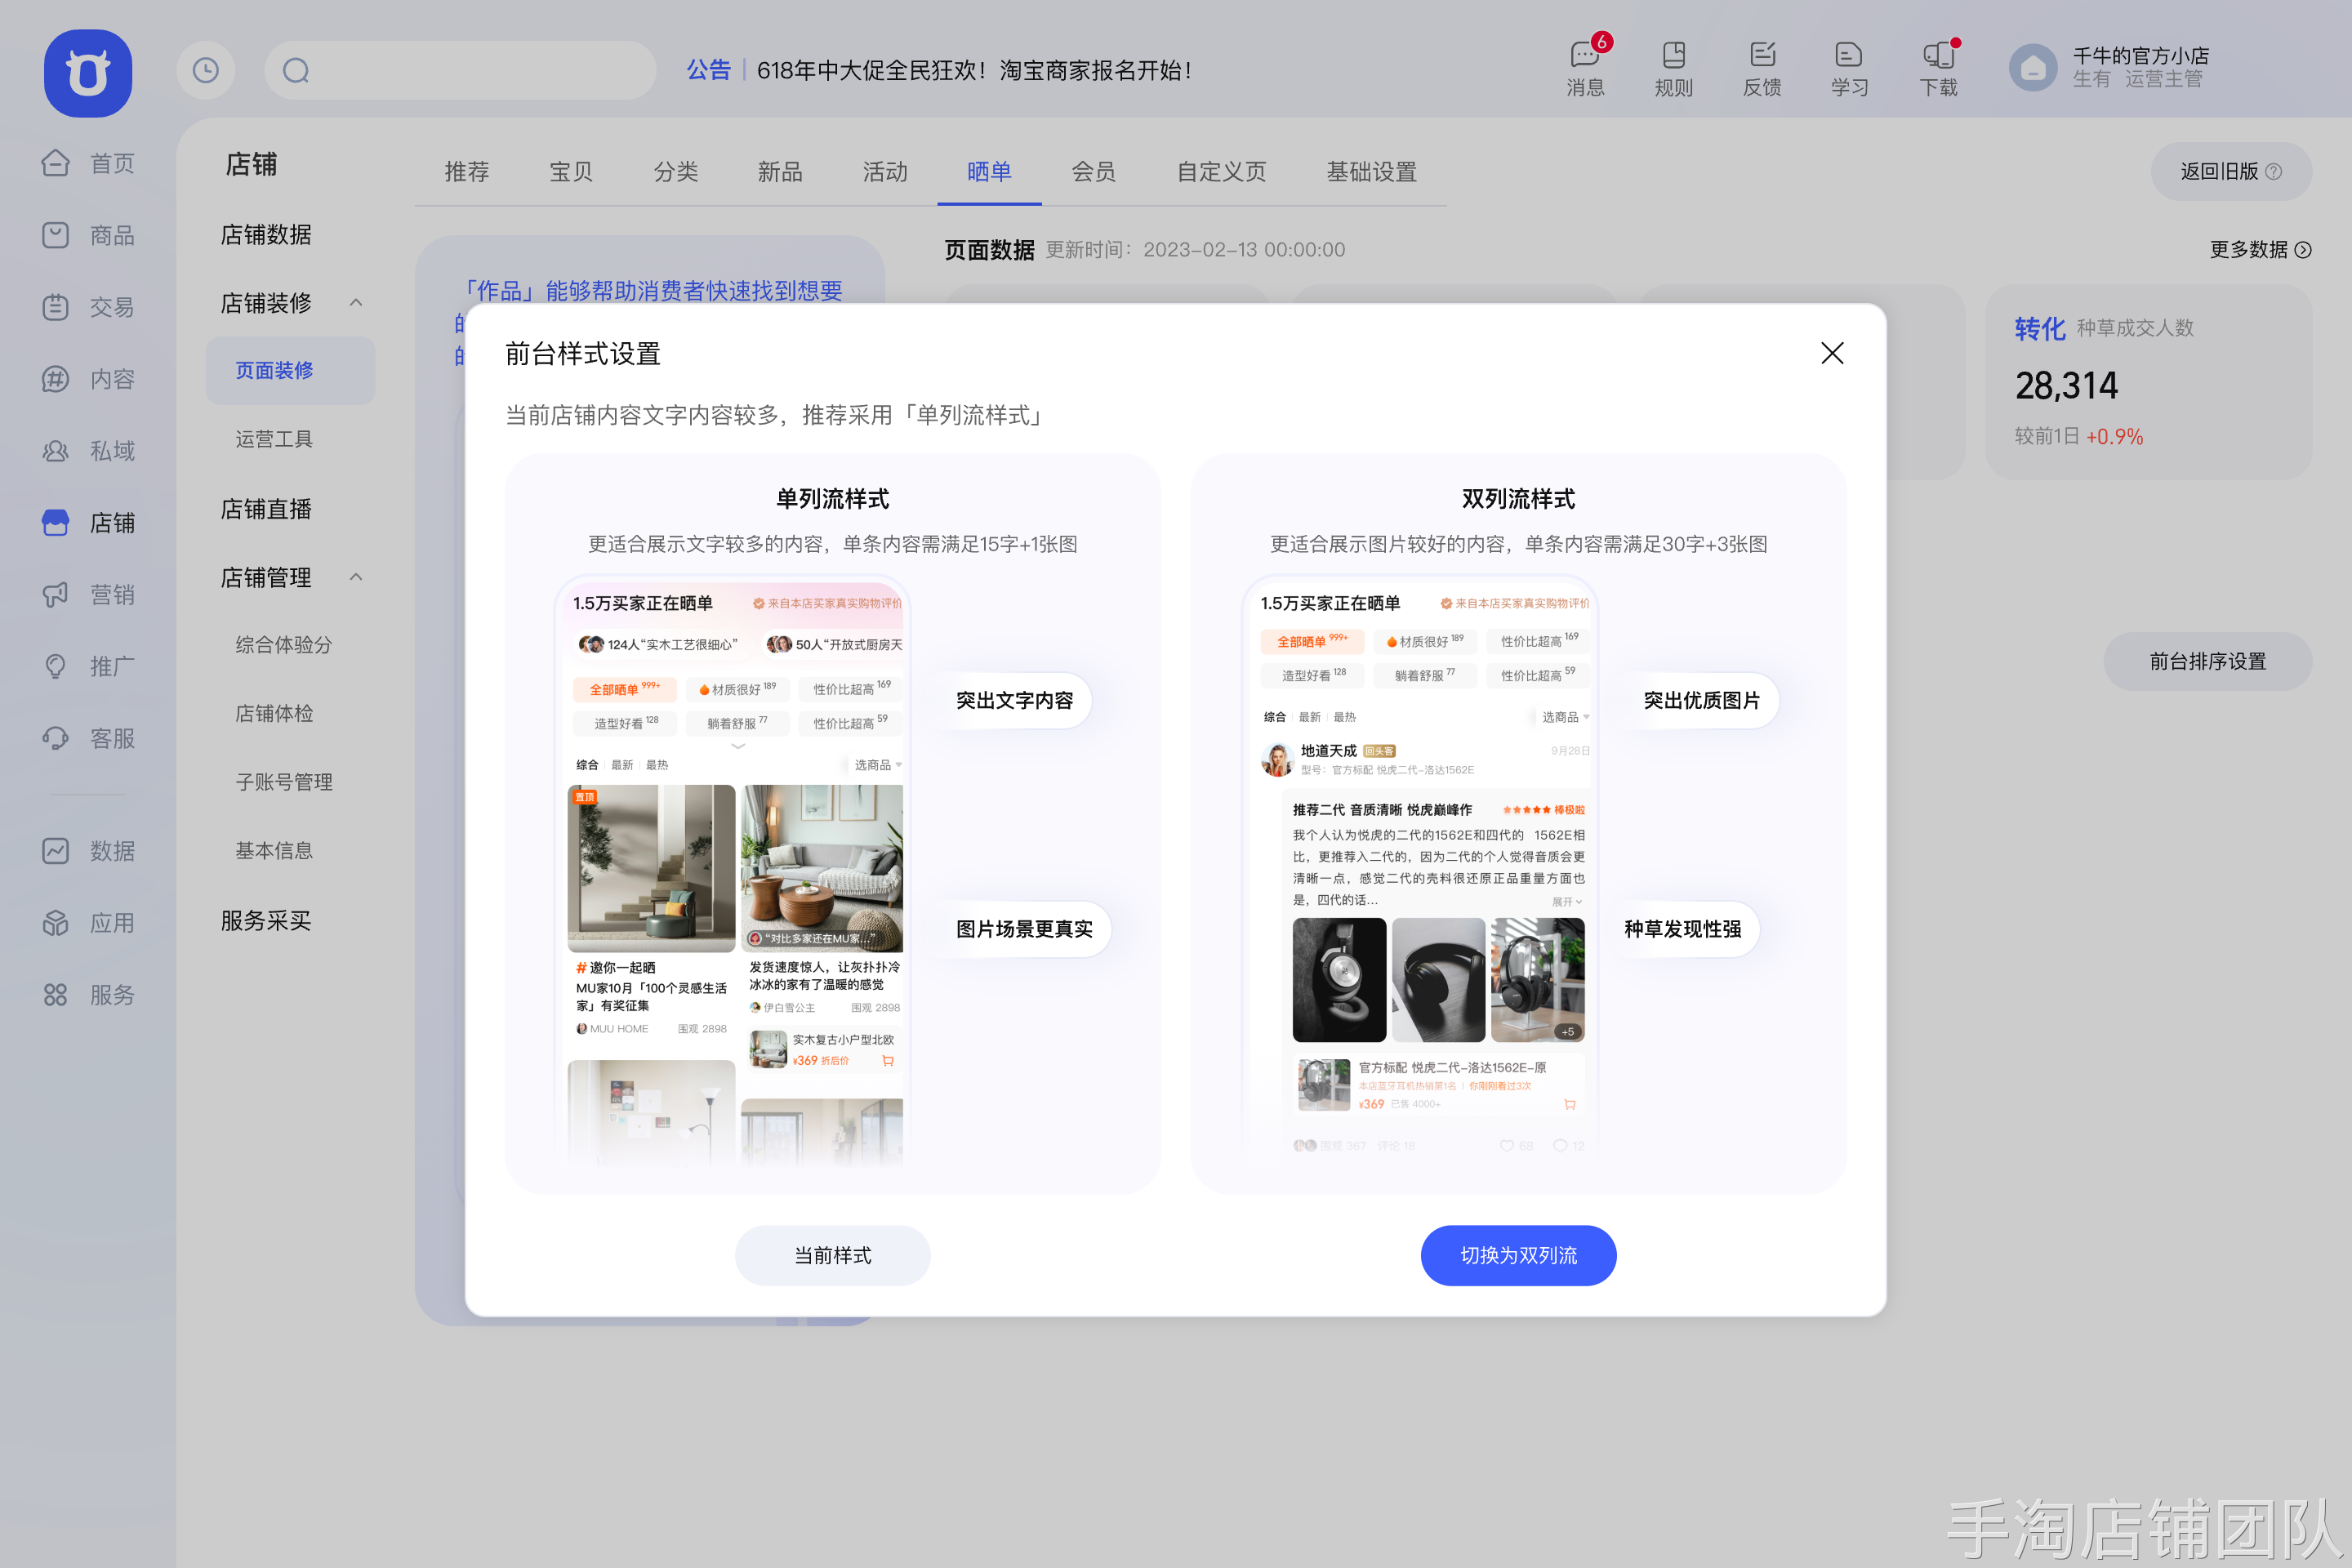Open 交易 trade in sidebar
Screen dimensions: 2352x1568
coord(88,307)
